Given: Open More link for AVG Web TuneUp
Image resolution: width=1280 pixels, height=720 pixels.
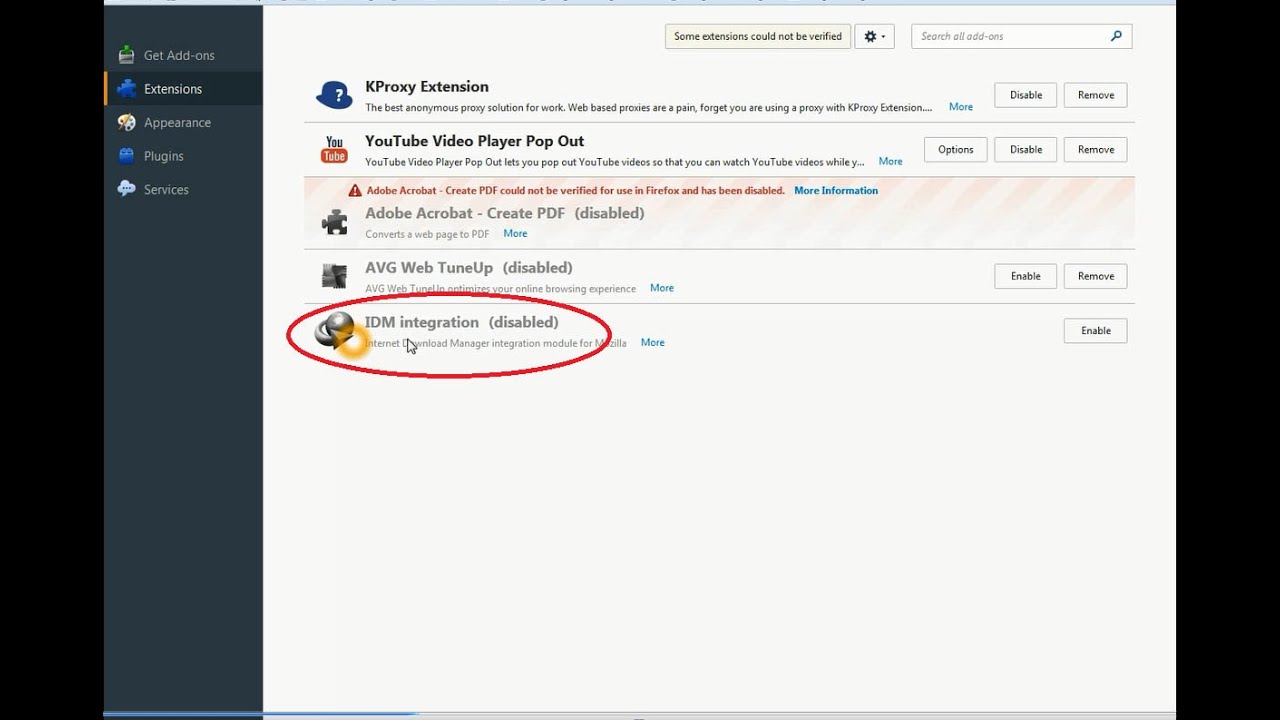Looking at the screenshot, I should [x=661, y=288].
